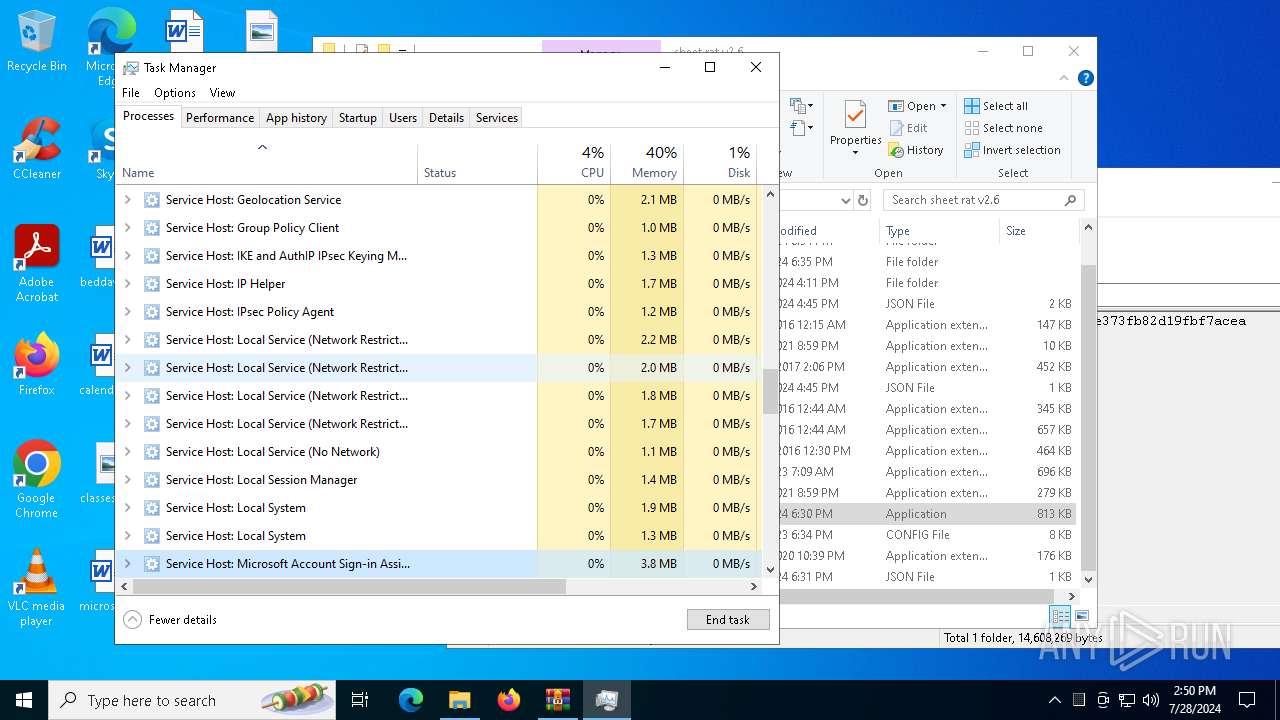The height and width of the screenshot is (720, 1280).
Task: Collapse the Explorer ribbon chevron
Action: (x=1065, y=78)
